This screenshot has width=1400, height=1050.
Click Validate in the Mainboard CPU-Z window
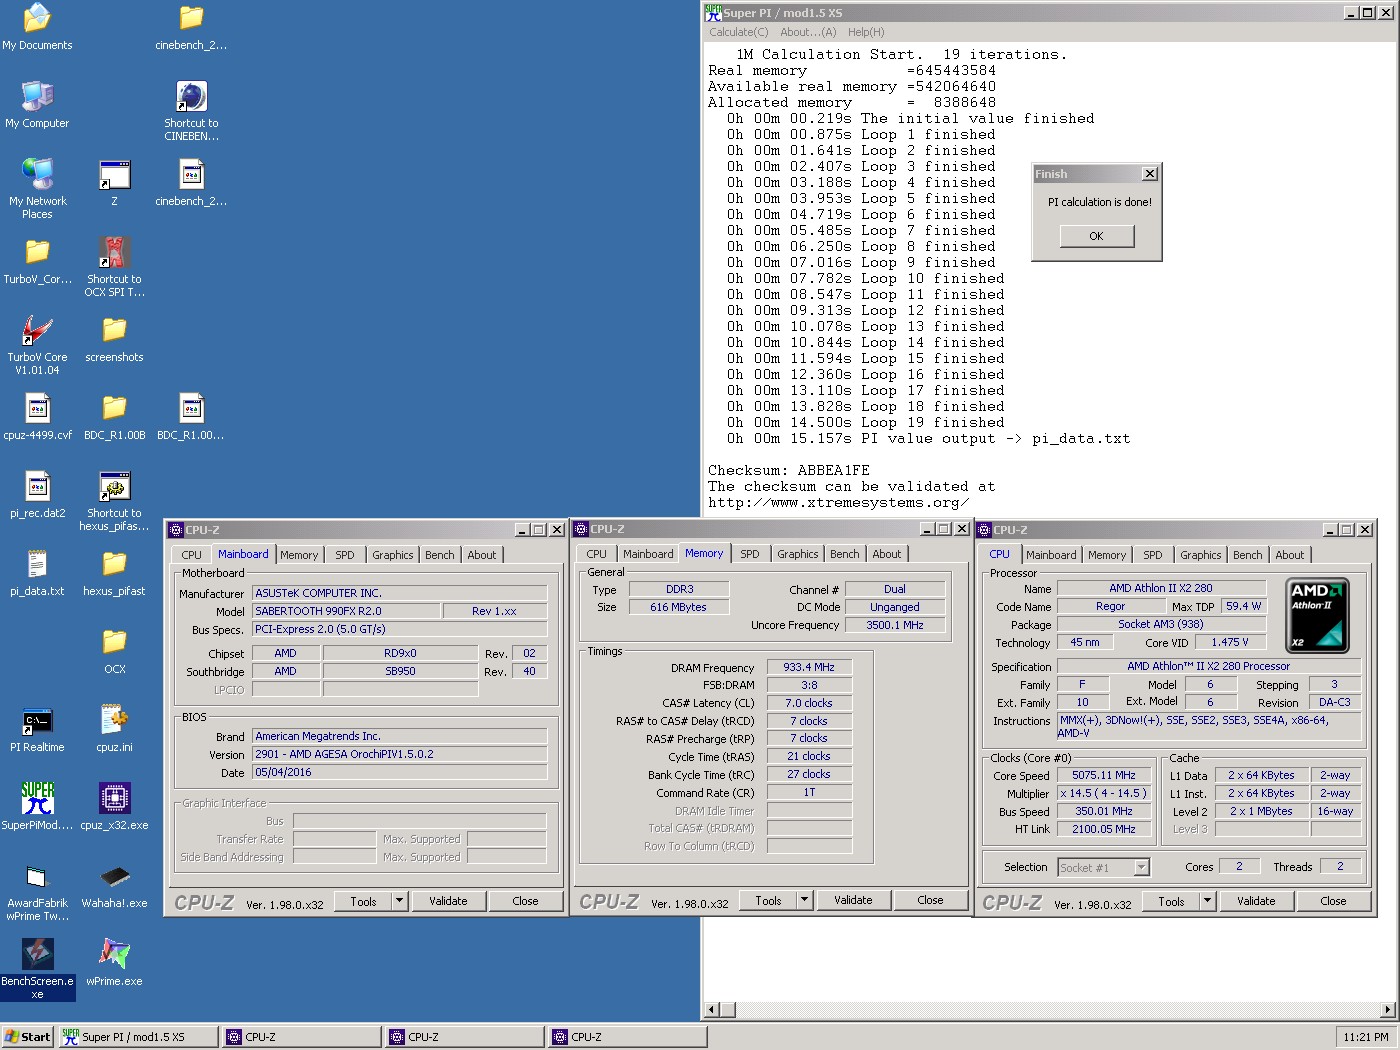coord(448,901)
